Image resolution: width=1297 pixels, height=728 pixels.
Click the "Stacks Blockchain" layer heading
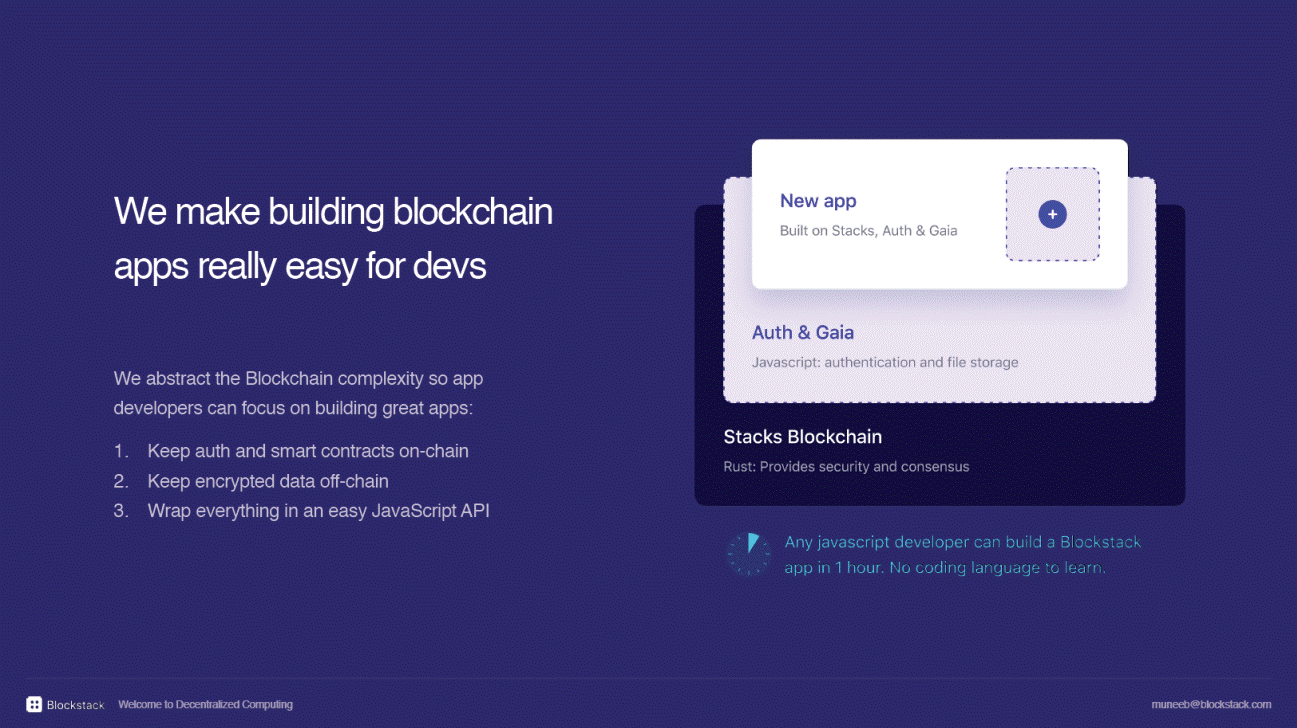(802, 436)
